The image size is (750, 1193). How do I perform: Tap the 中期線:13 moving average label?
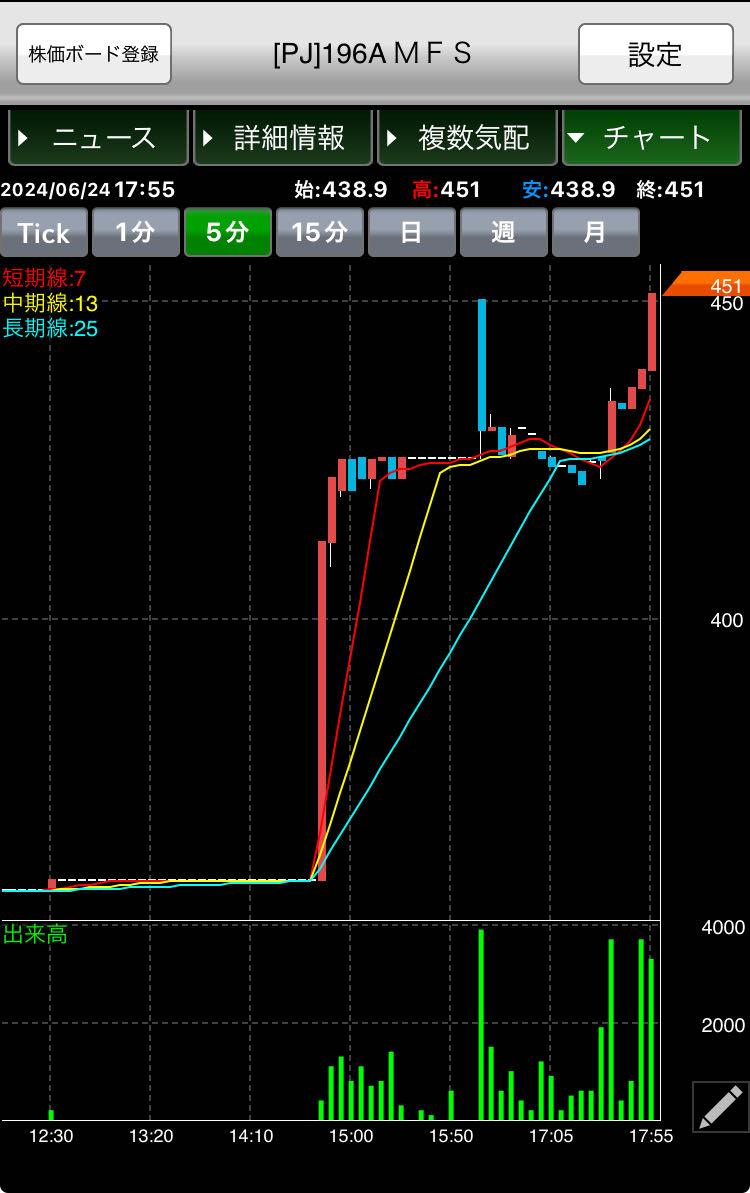pyautogui.click(x=50, y=303)
